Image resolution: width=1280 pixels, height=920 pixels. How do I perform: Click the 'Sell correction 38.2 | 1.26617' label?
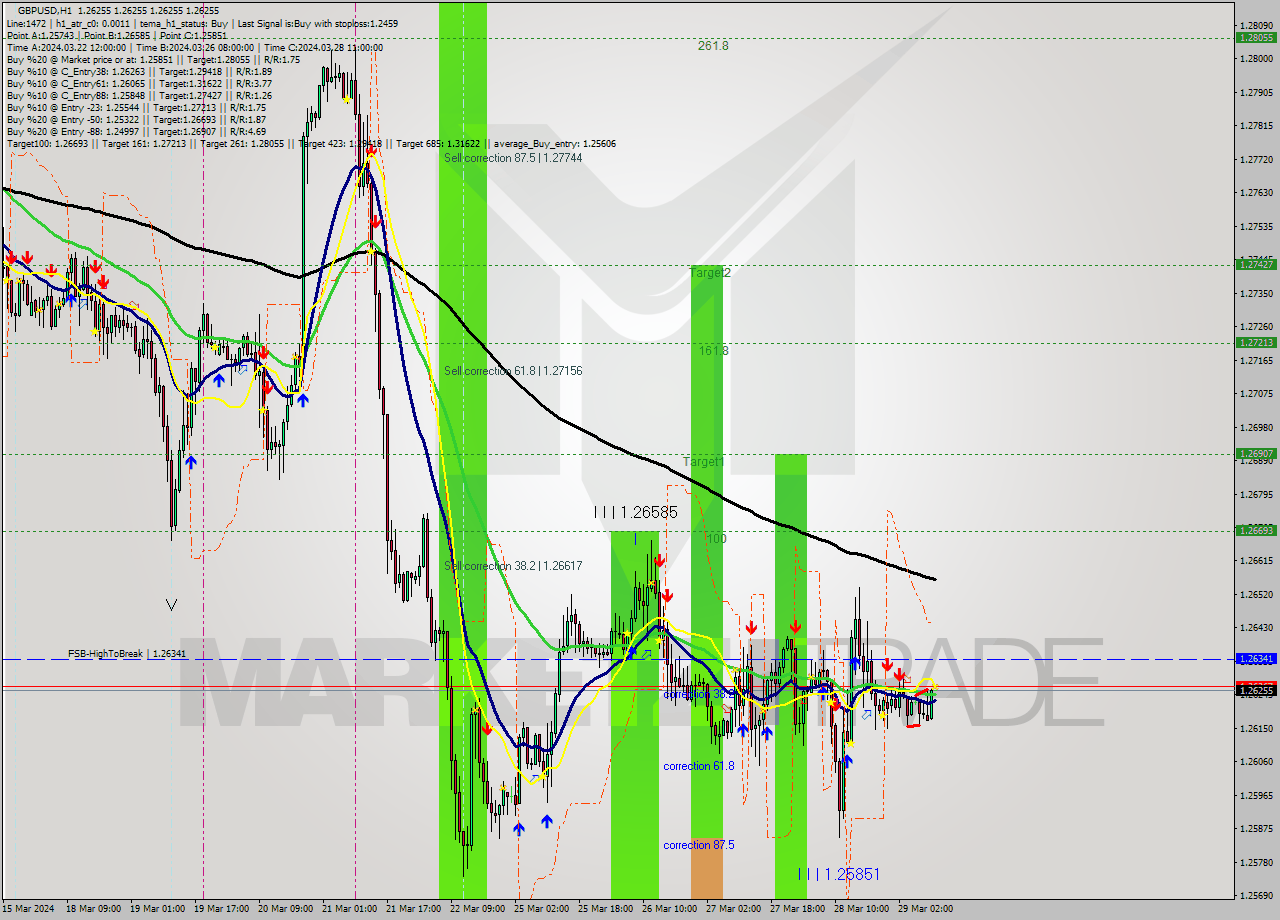pyautogui.click(x=513, y=566)
